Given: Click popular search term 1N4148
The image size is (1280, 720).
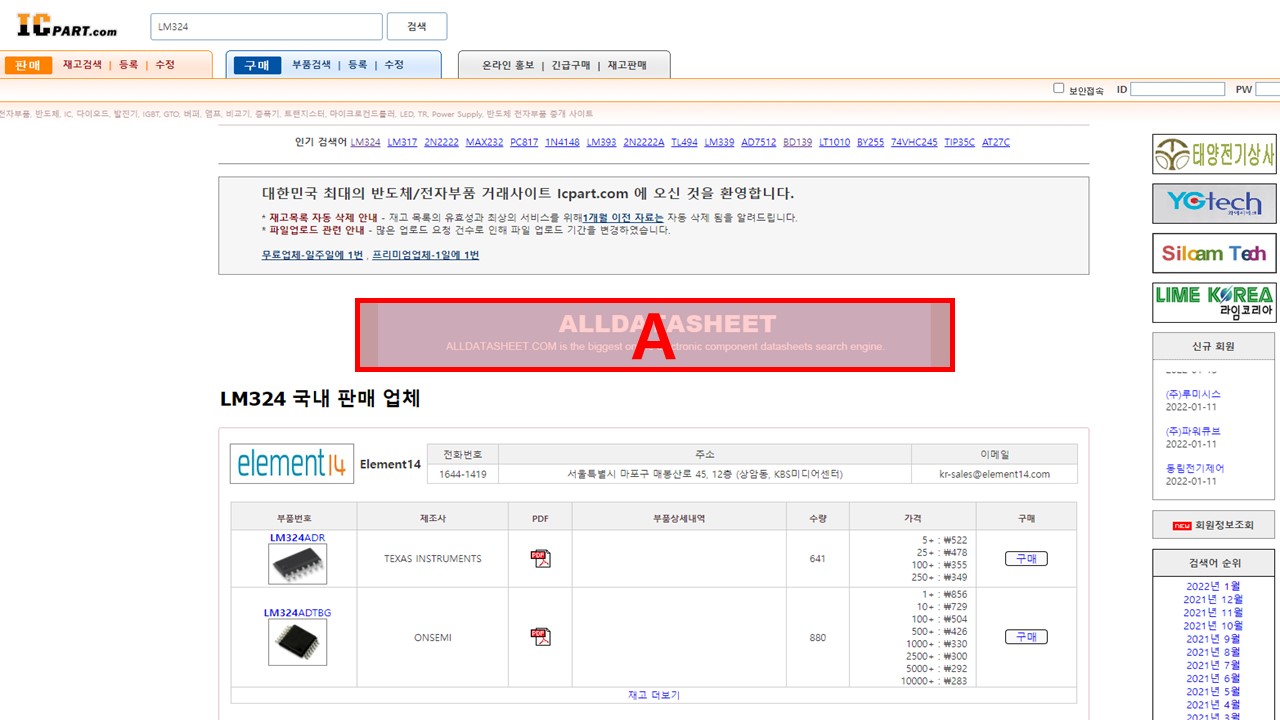Looking at the screenshot, I should pyautogui.click(x=562, y=142).
